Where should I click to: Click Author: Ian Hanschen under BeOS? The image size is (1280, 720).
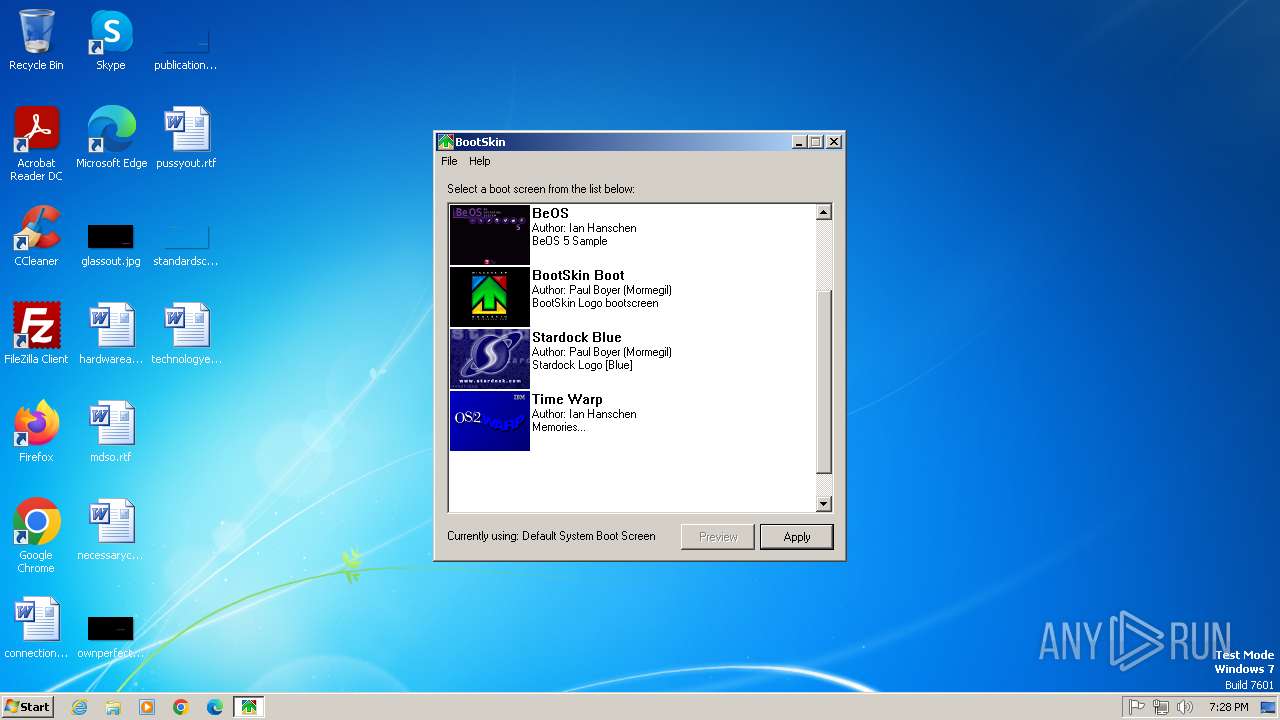584,228
